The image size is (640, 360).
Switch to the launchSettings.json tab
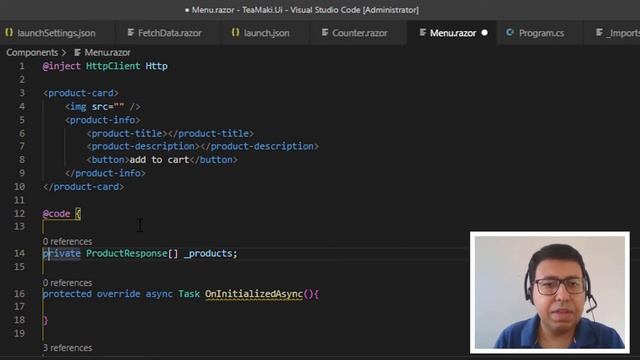pos(51,33)
